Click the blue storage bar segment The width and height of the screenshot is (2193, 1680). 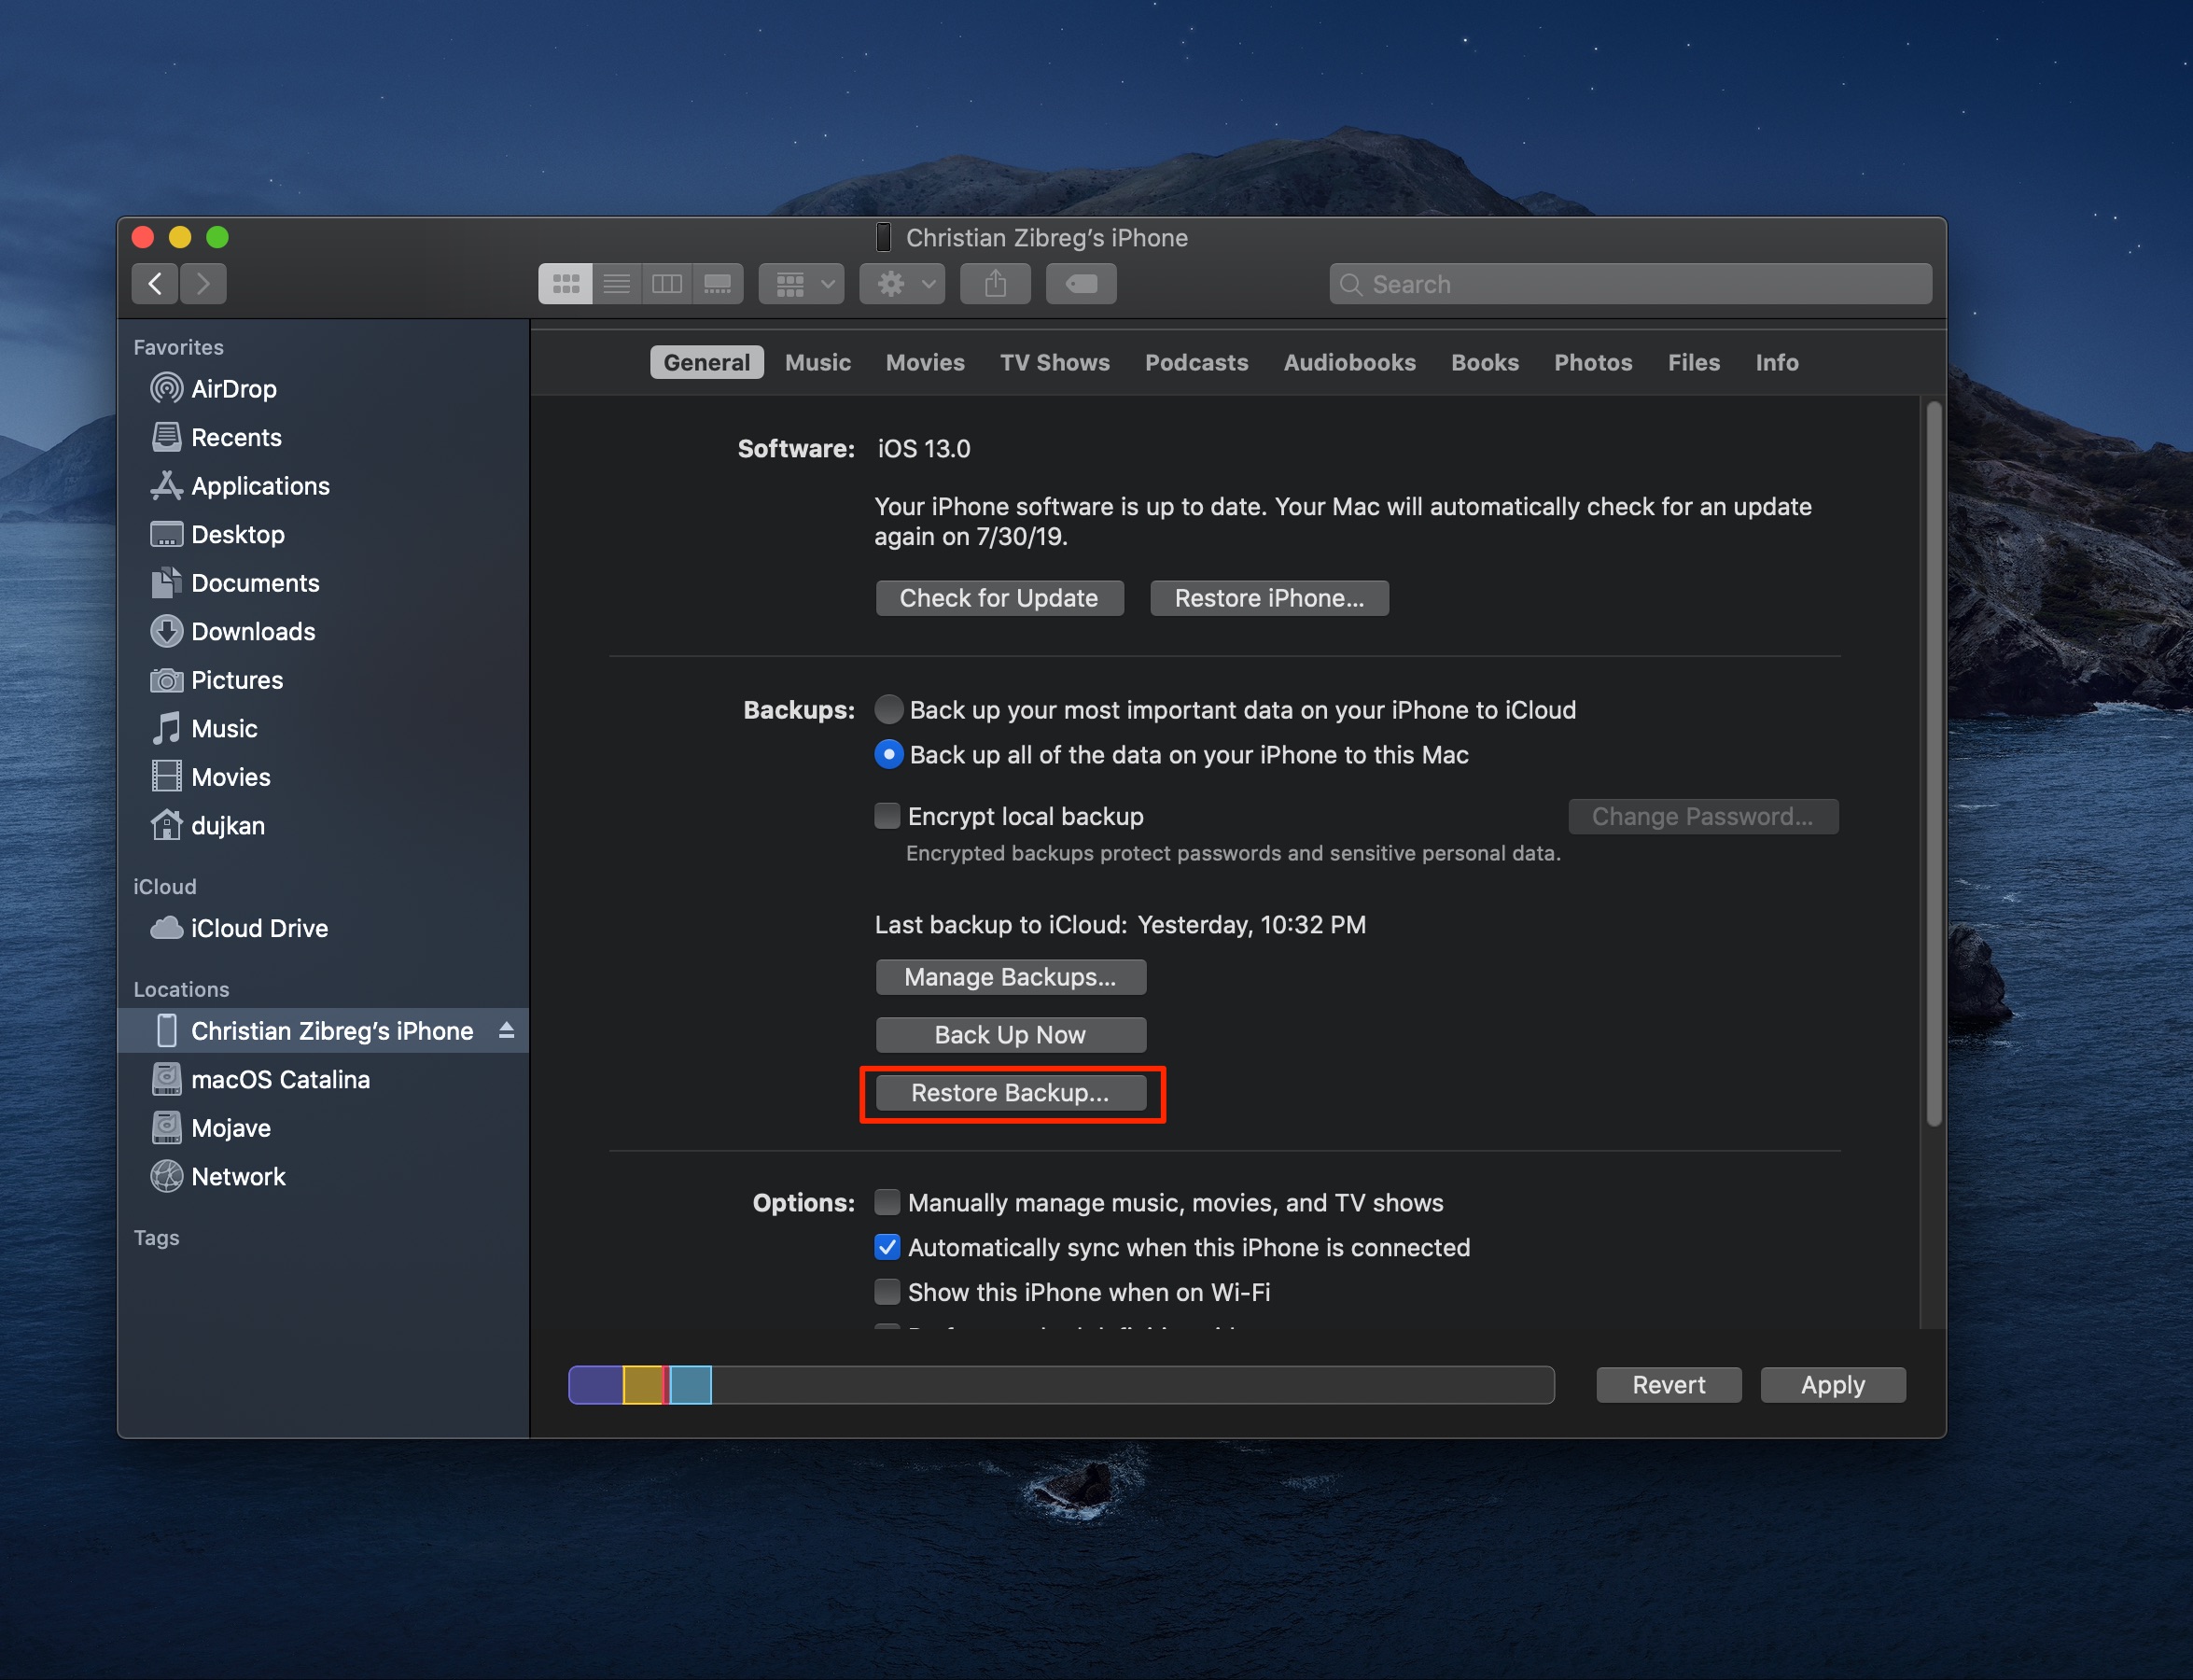(x=691, y=1385)
